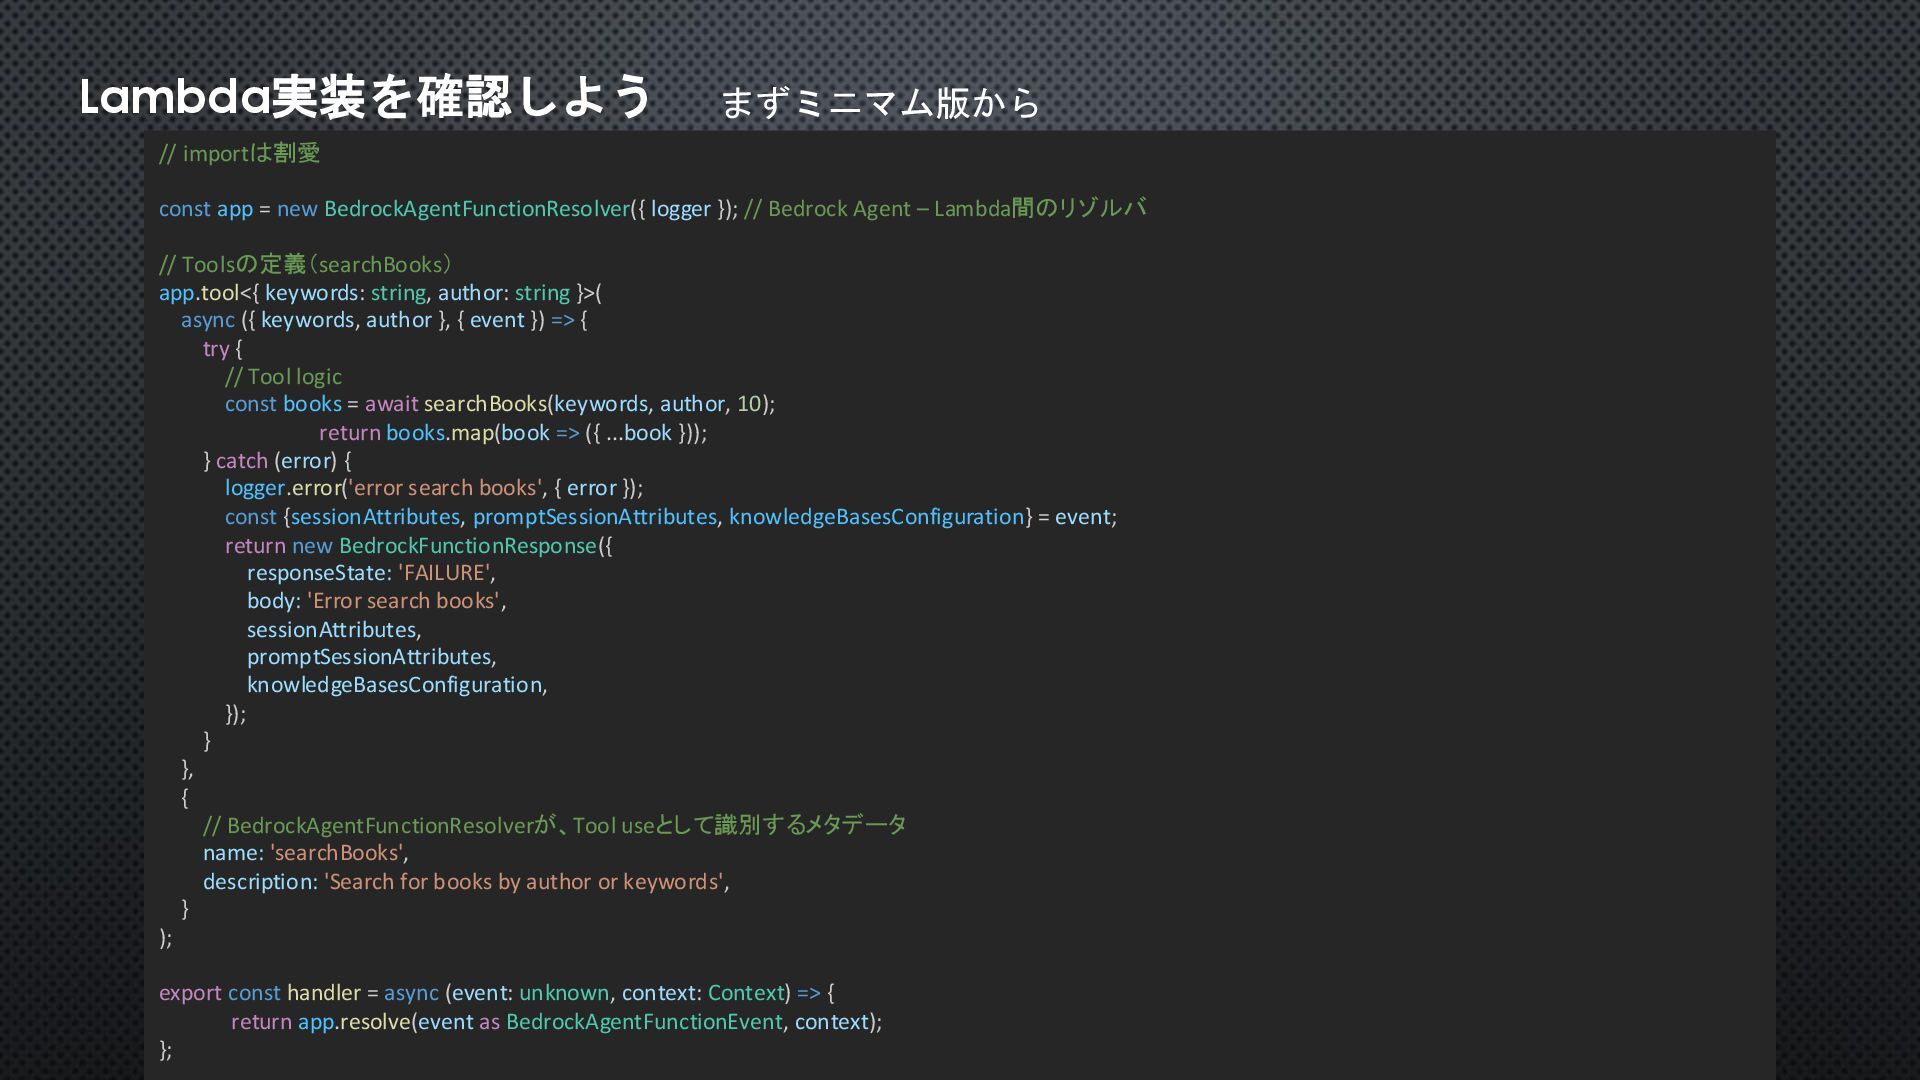Click the comment "// Tool logic"
The width and height of the screenshot is (1920, 1080).
(283, 377)
